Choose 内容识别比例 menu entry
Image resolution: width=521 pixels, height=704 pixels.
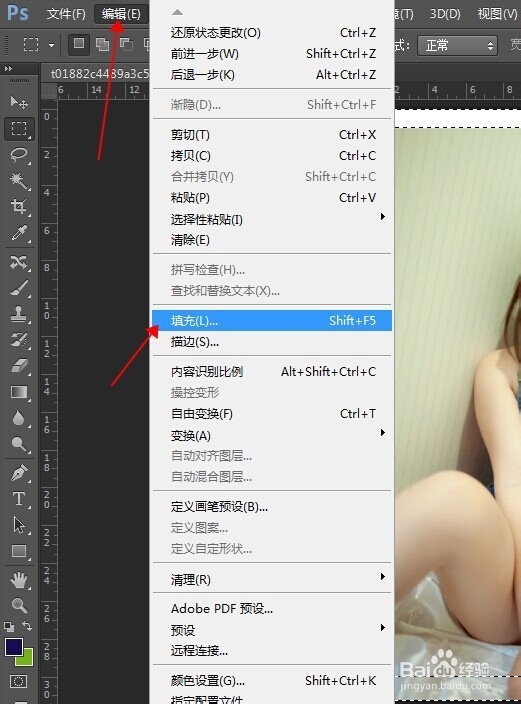tap(272, 372)
